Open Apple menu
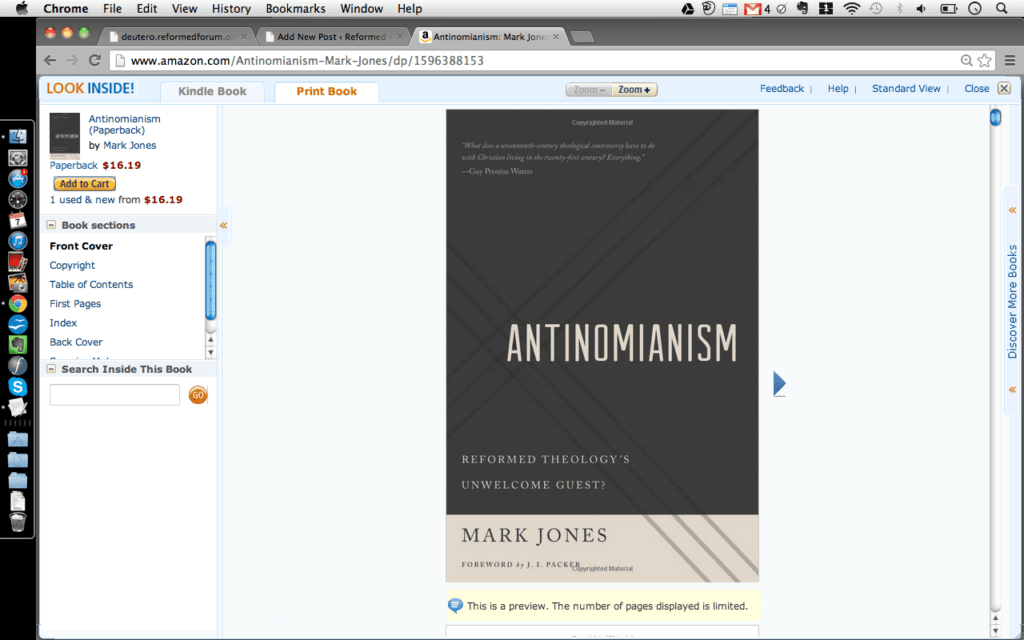The width and height of the screenshot is (1024, 640). point(22,8)
